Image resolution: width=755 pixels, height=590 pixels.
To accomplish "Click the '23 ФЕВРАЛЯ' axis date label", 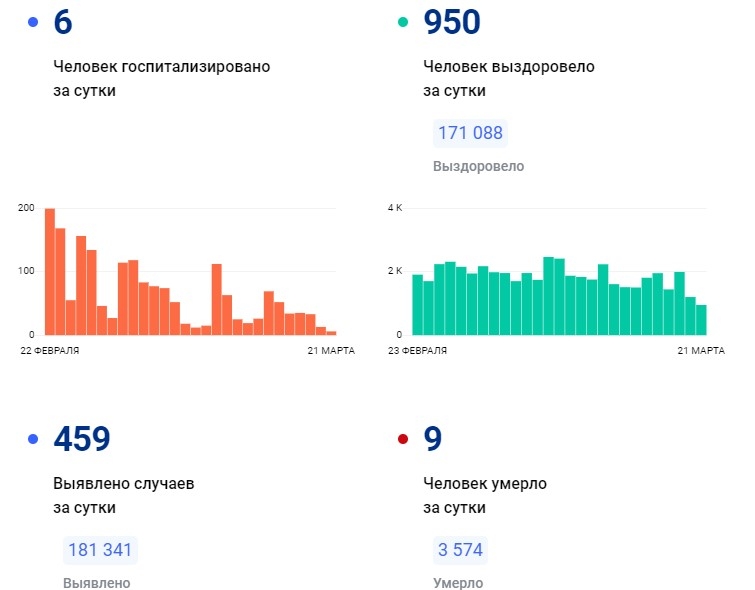I will (417, 351).
